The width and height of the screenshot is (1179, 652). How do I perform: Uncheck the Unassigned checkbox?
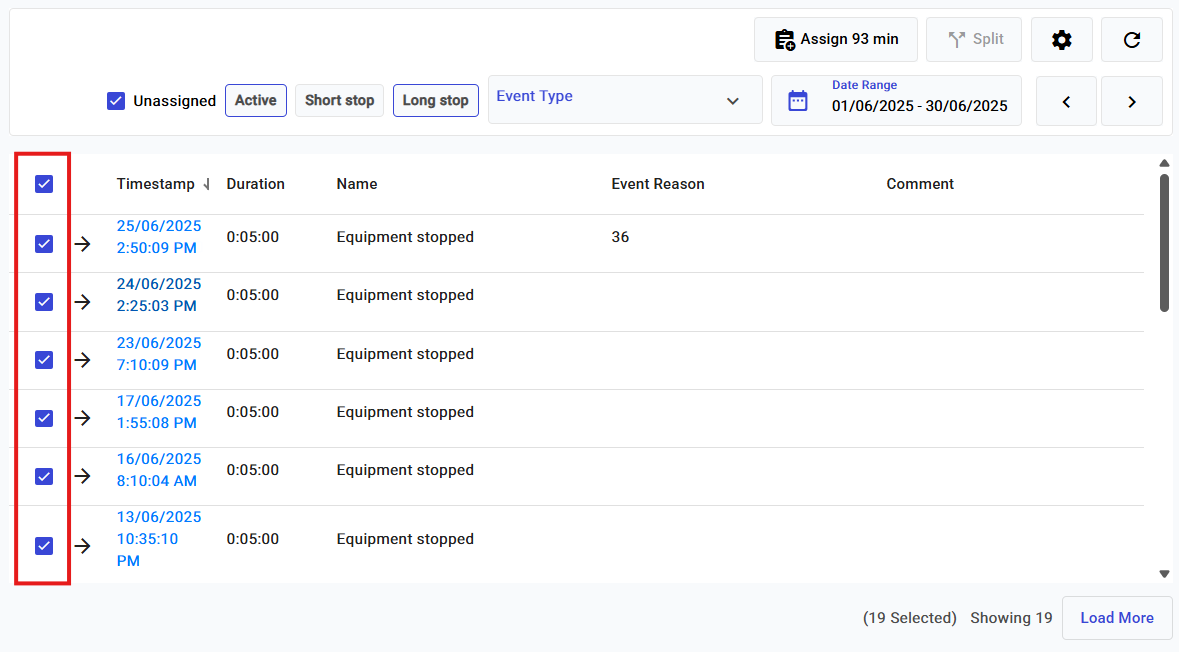(116, 101)
